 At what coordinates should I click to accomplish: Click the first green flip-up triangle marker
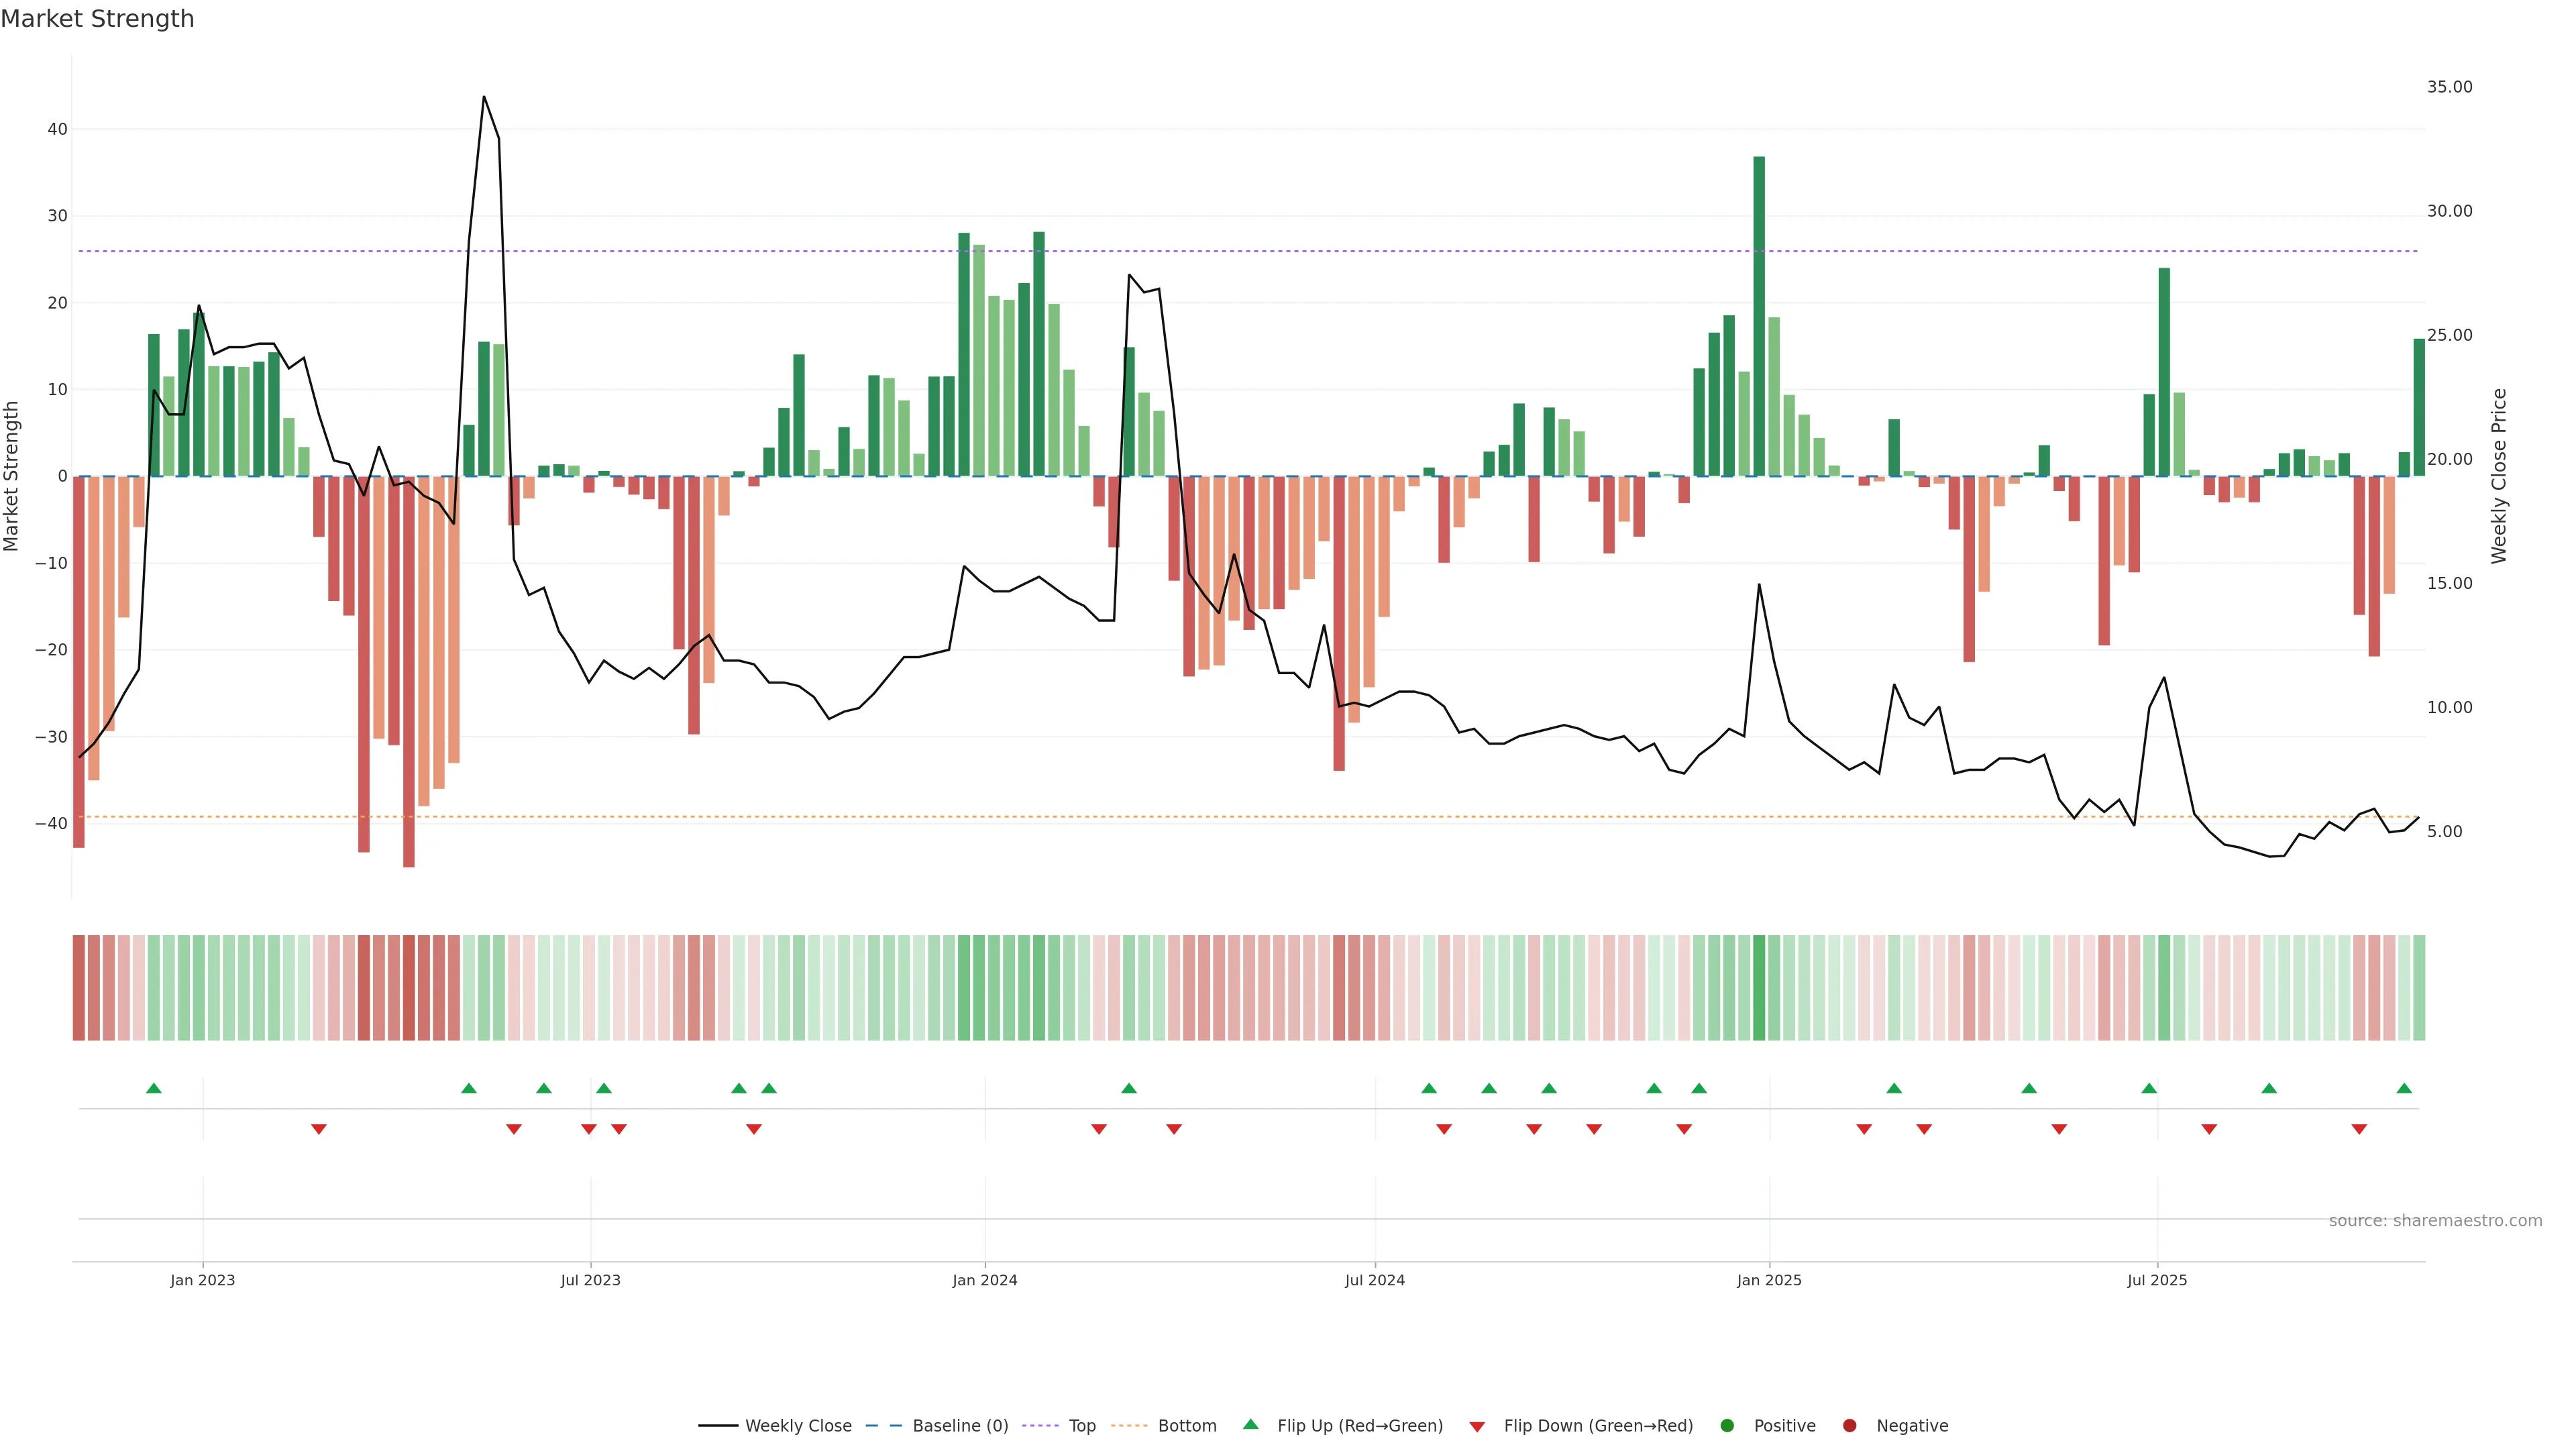[154, 1088]
